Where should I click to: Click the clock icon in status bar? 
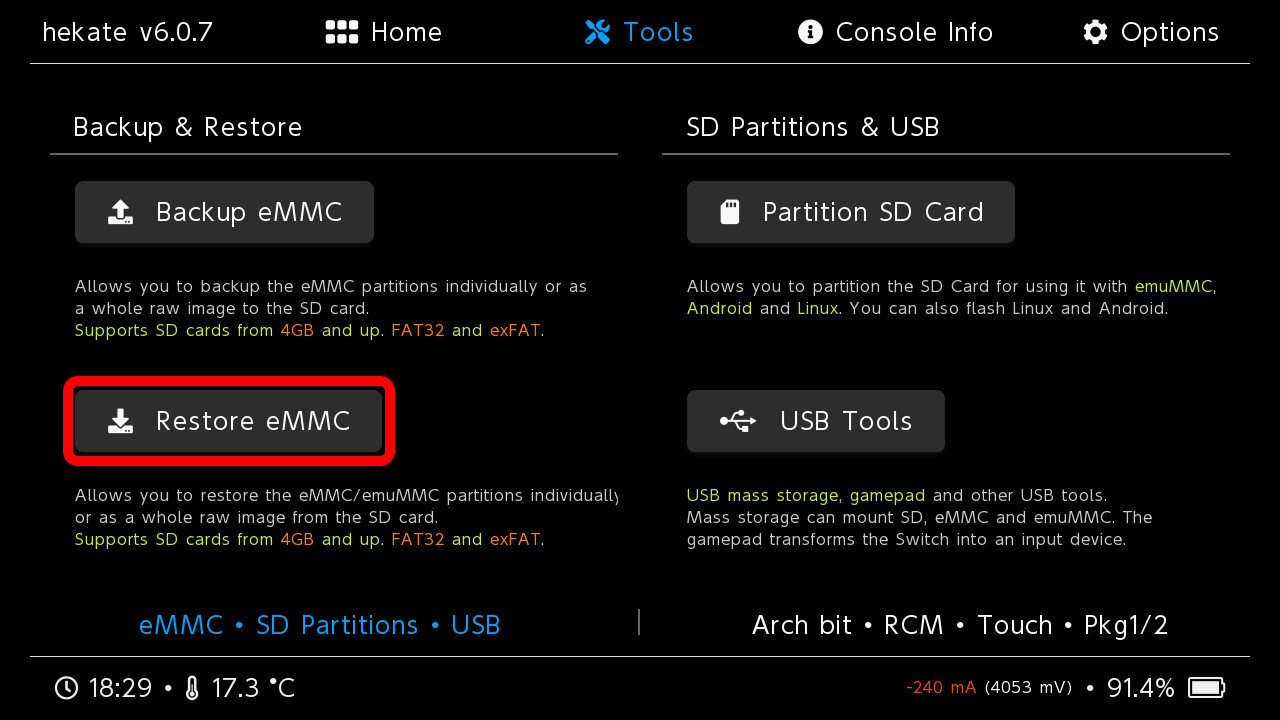click(66, 688)
